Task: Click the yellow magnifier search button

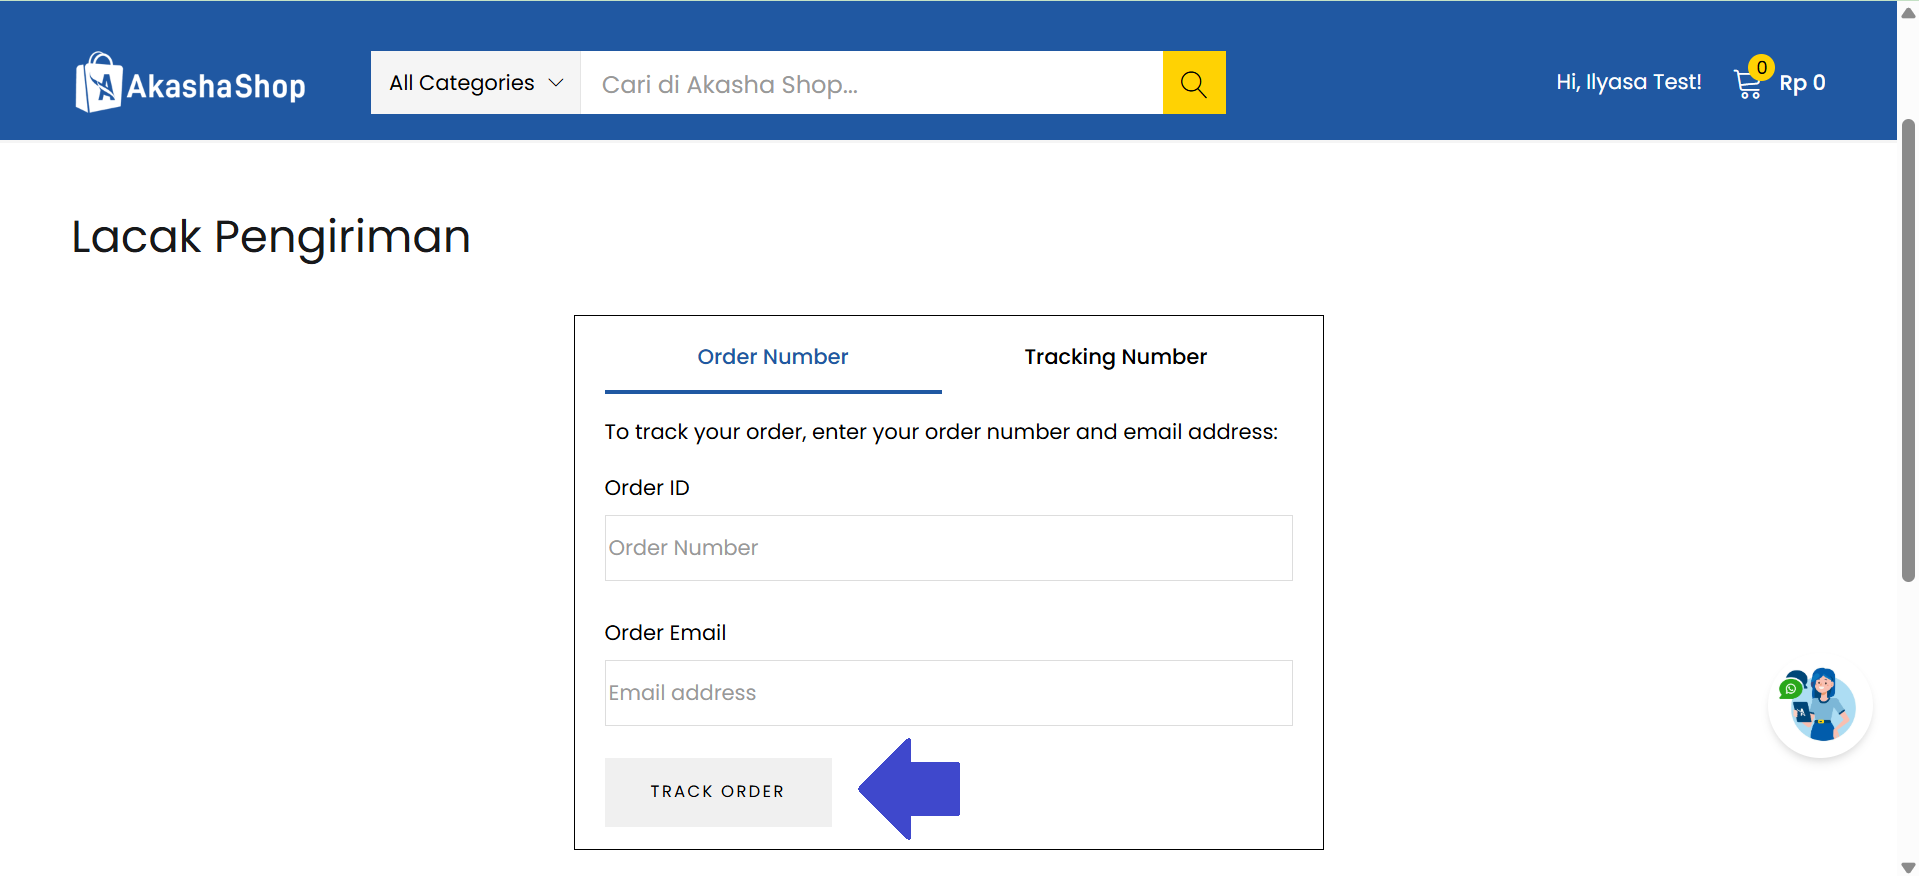Action: (x=1193, y=83)
